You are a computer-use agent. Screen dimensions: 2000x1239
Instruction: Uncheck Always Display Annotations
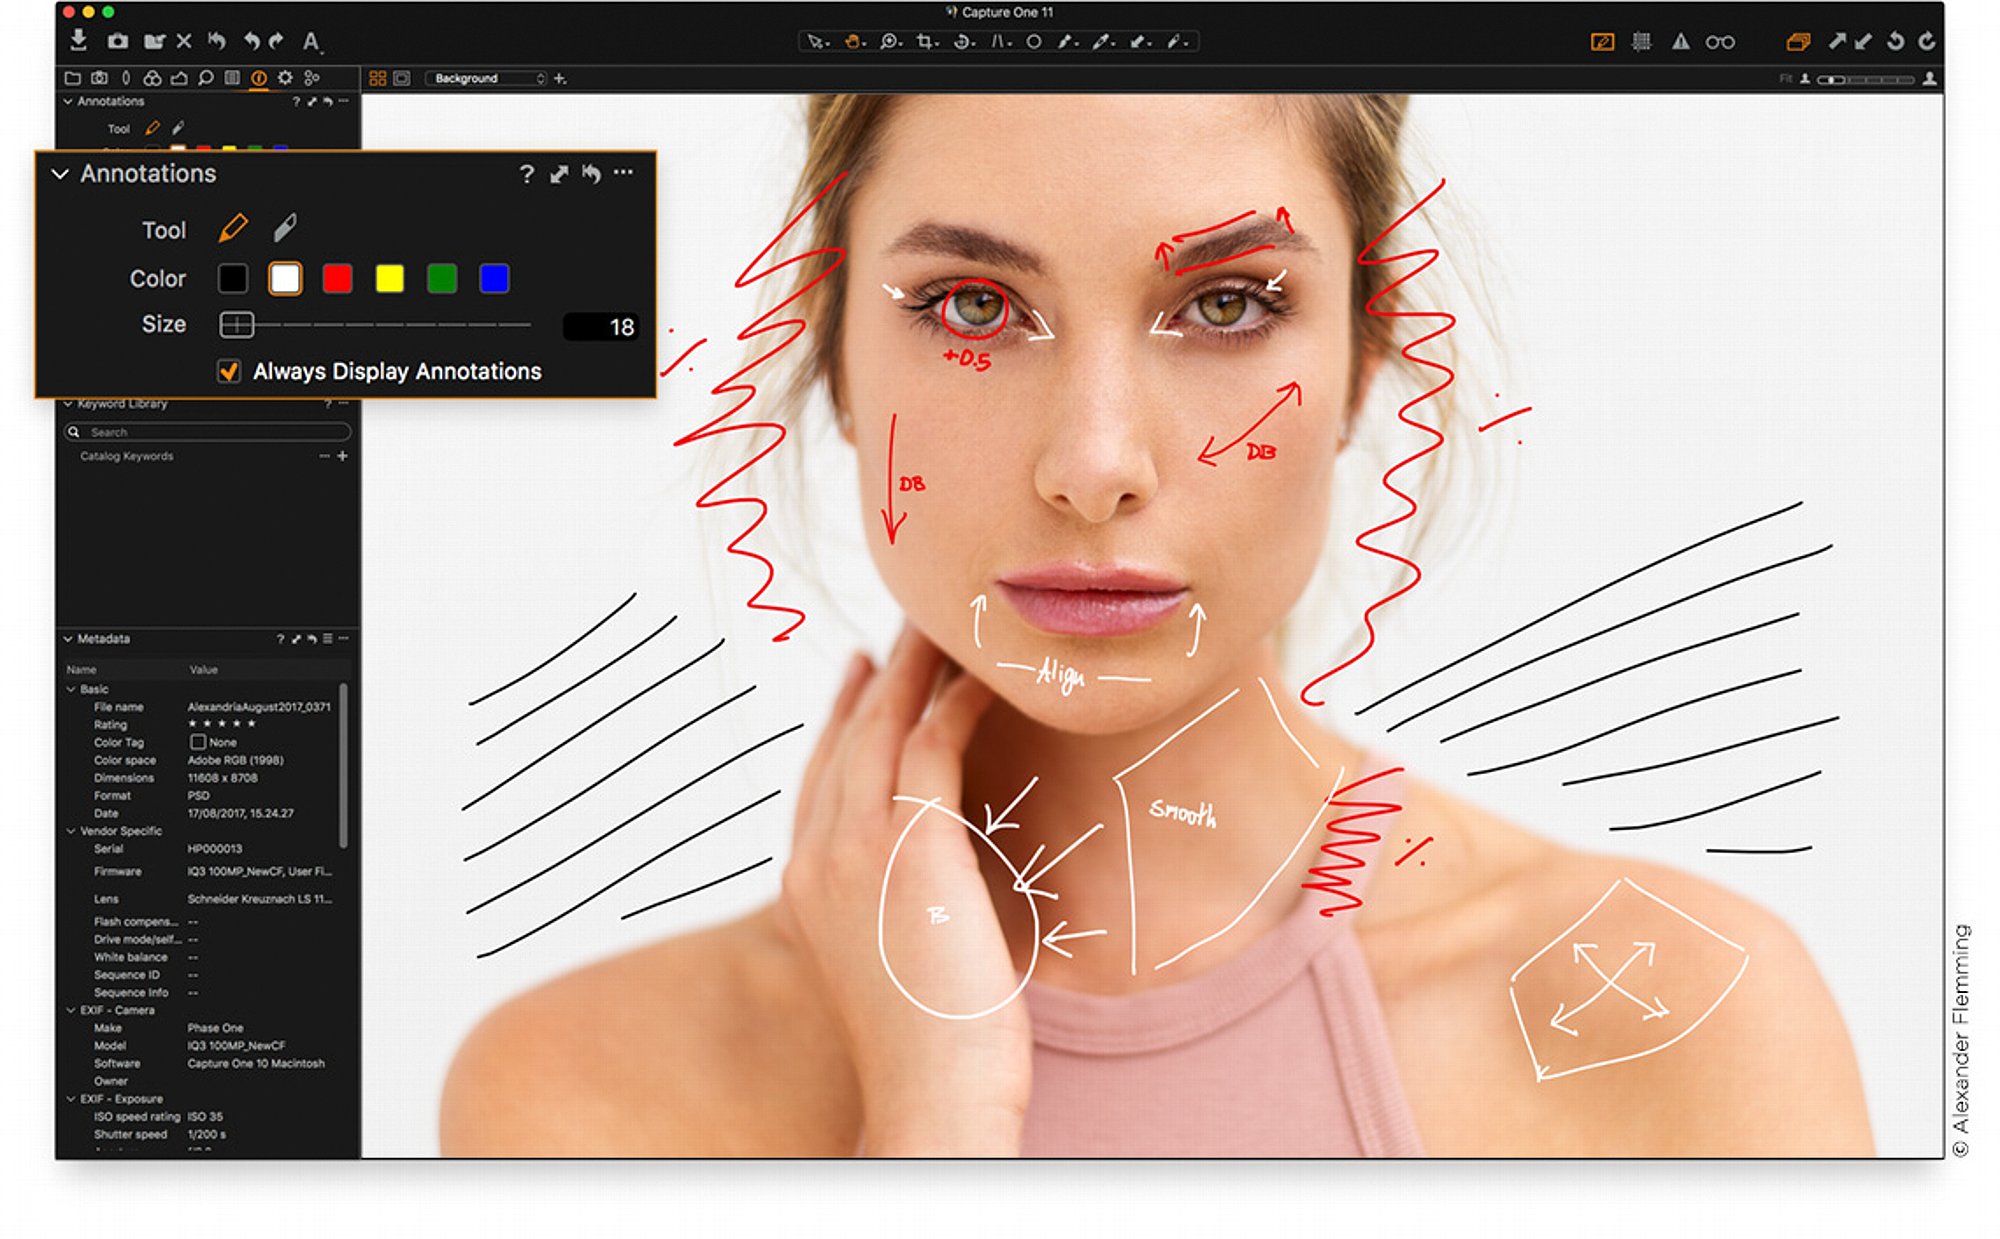[x=229, y=372]
